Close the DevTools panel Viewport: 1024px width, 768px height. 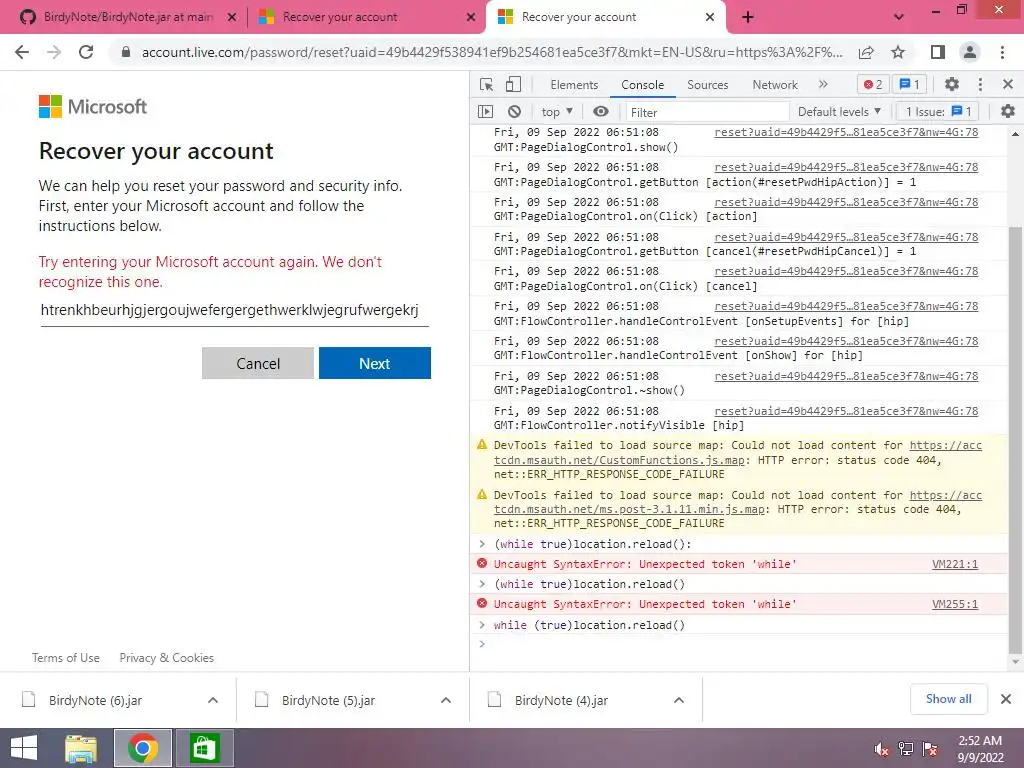(1008, 84)
